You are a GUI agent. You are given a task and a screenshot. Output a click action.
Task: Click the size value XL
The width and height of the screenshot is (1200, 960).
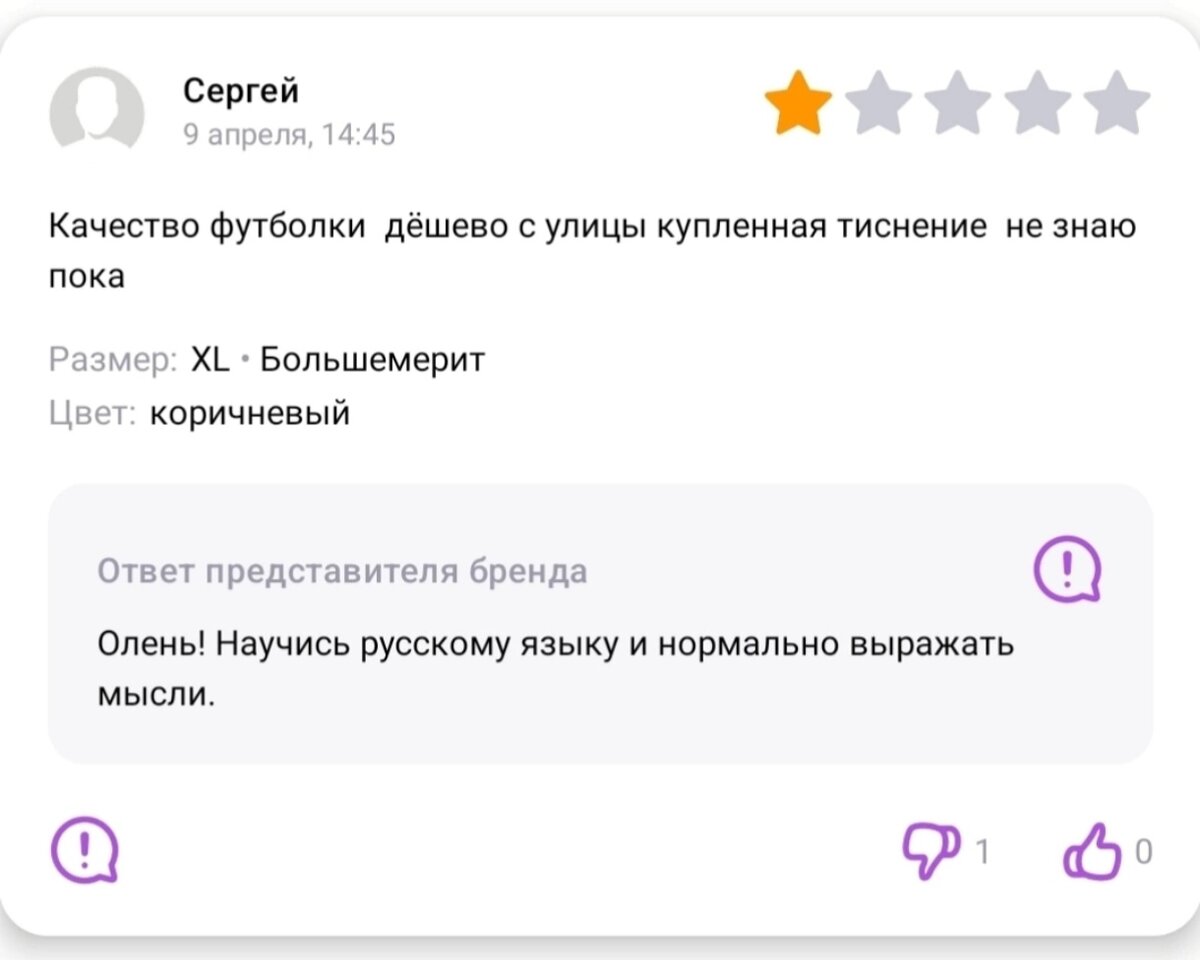210,358
